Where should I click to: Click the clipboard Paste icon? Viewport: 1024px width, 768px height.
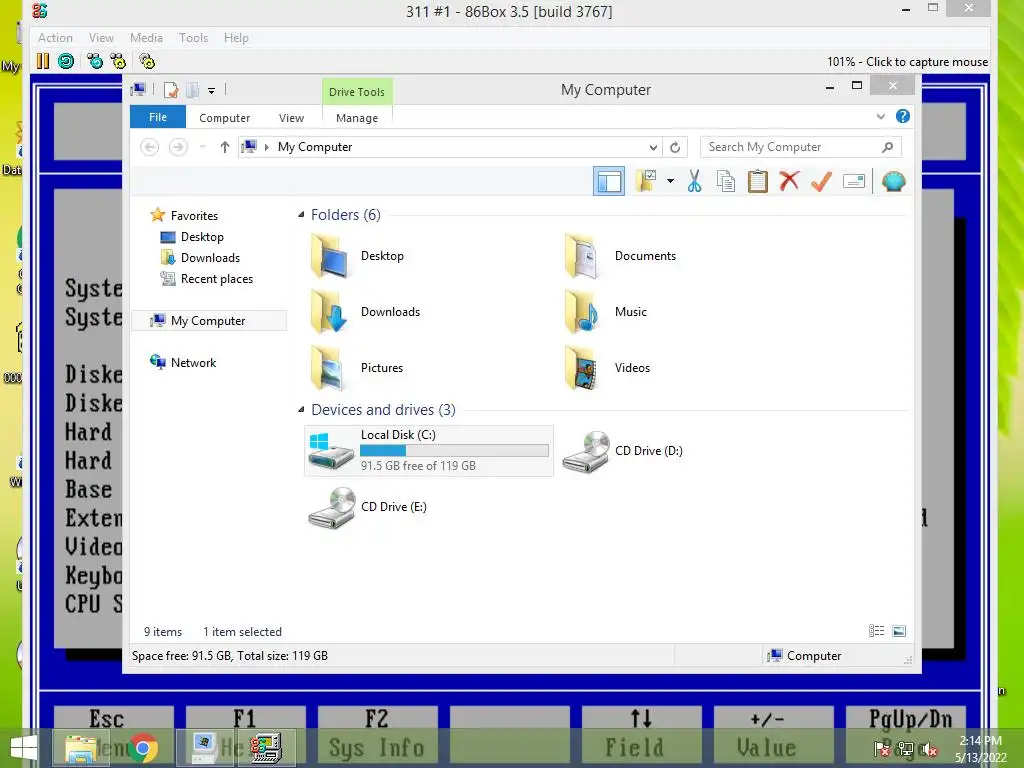click(x=758, y=181)
